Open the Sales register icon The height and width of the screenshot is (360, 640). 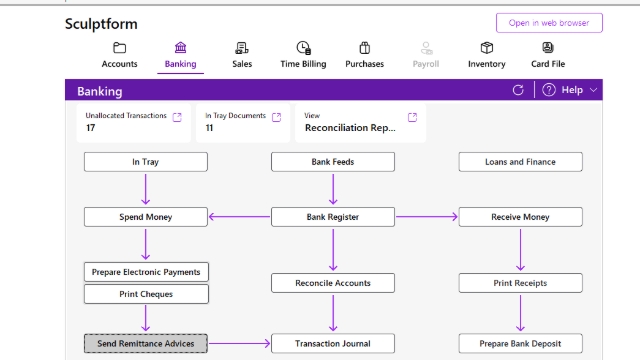242,48
